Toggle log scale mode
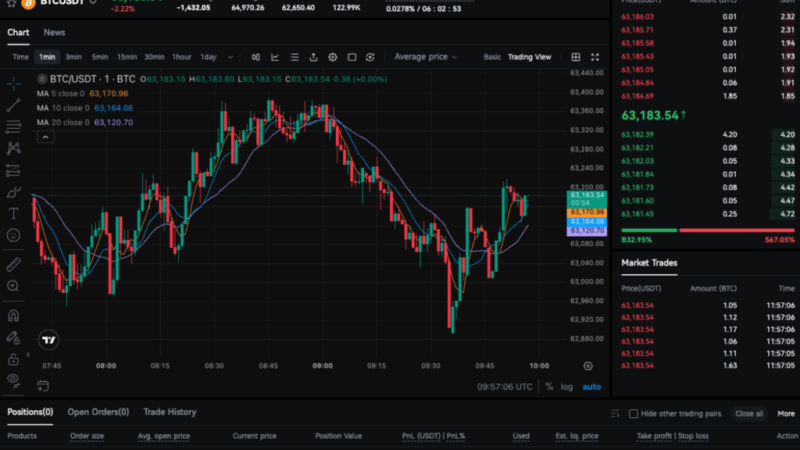Screen dimensions: 800x450 pyautogui.click(x=567, y=387)
